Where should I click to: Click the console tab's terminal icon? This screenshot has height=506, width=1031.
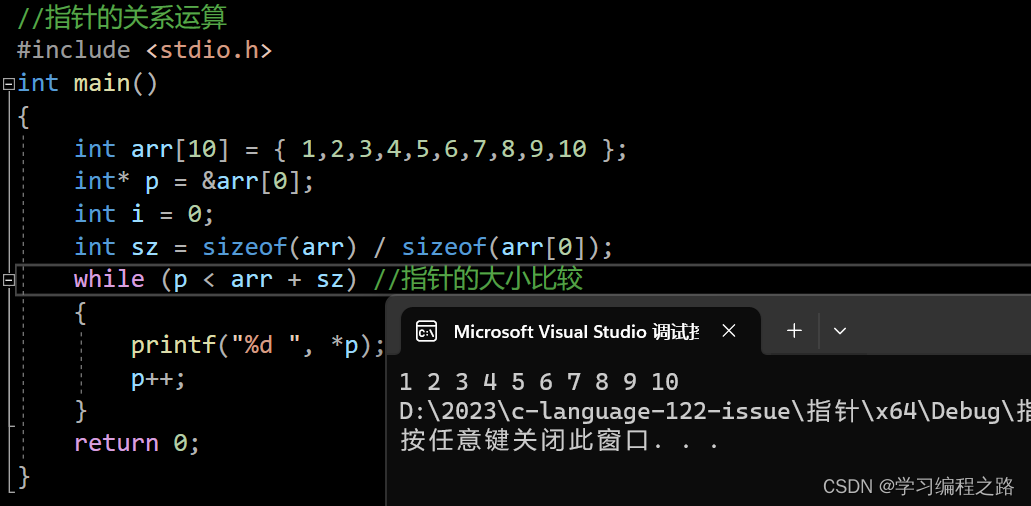click(x=427, y=331)
